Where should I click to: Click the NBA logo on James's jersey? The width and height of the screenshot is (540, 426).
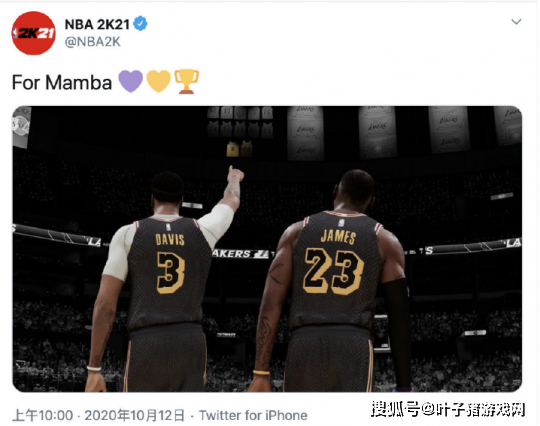coord(341,222)
